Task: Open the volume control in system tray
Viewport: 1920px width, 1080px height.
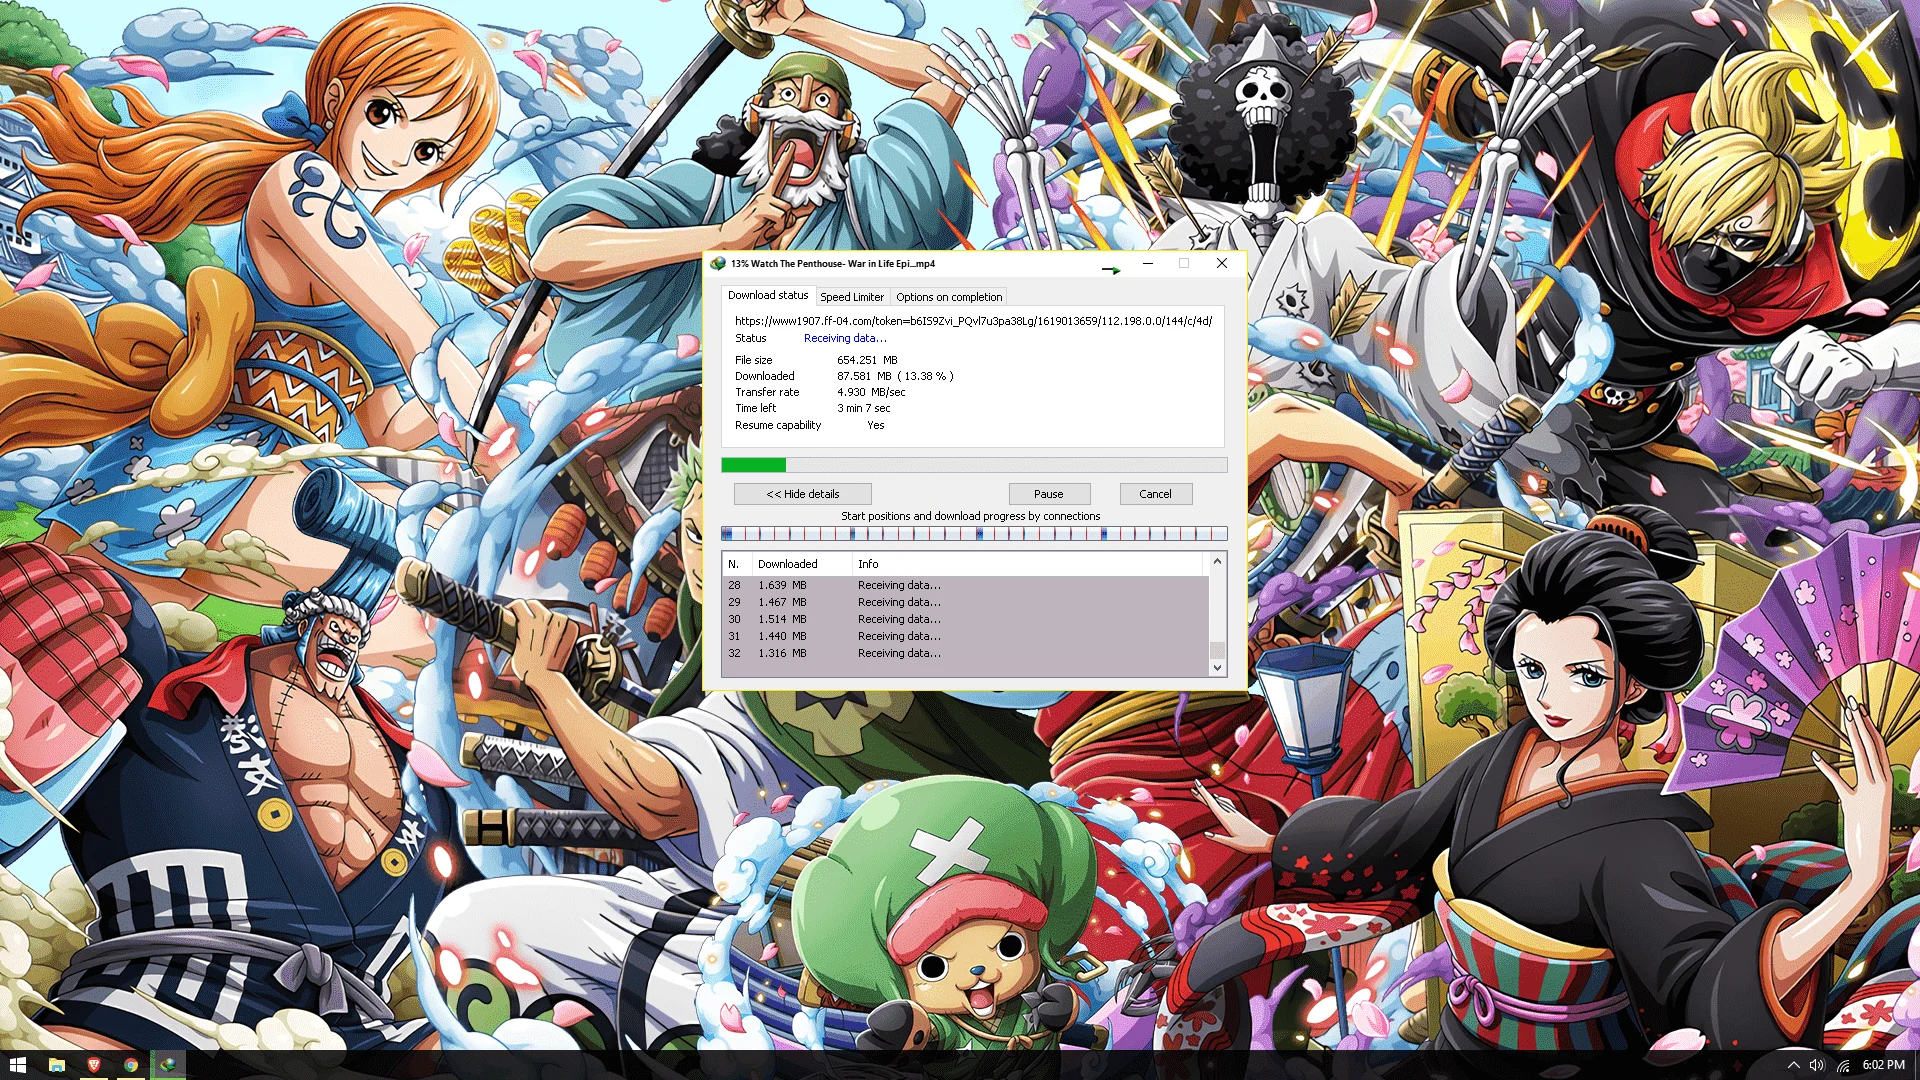Action: [x=1817, y=1066]
